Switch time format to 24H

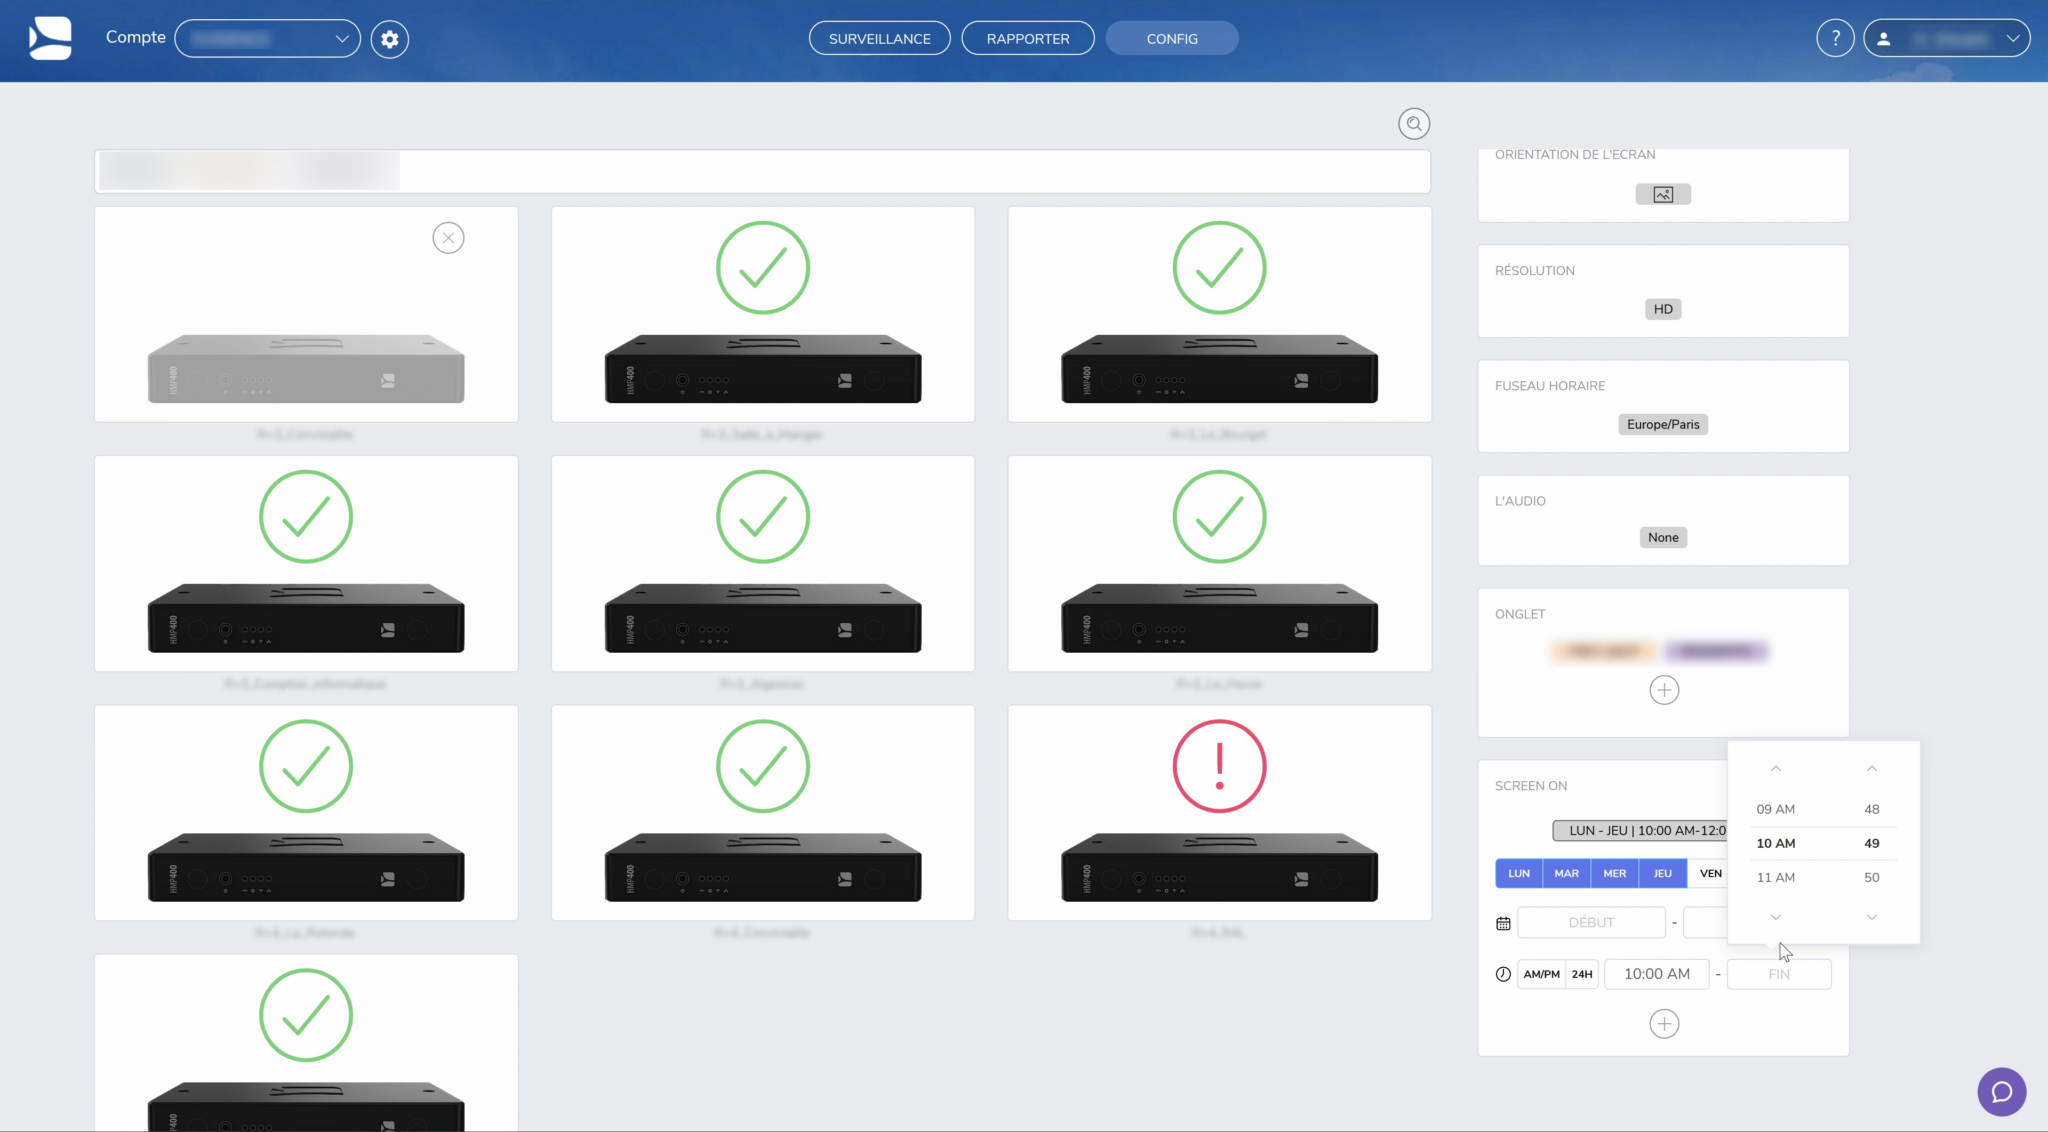(x=1581, y=974)
